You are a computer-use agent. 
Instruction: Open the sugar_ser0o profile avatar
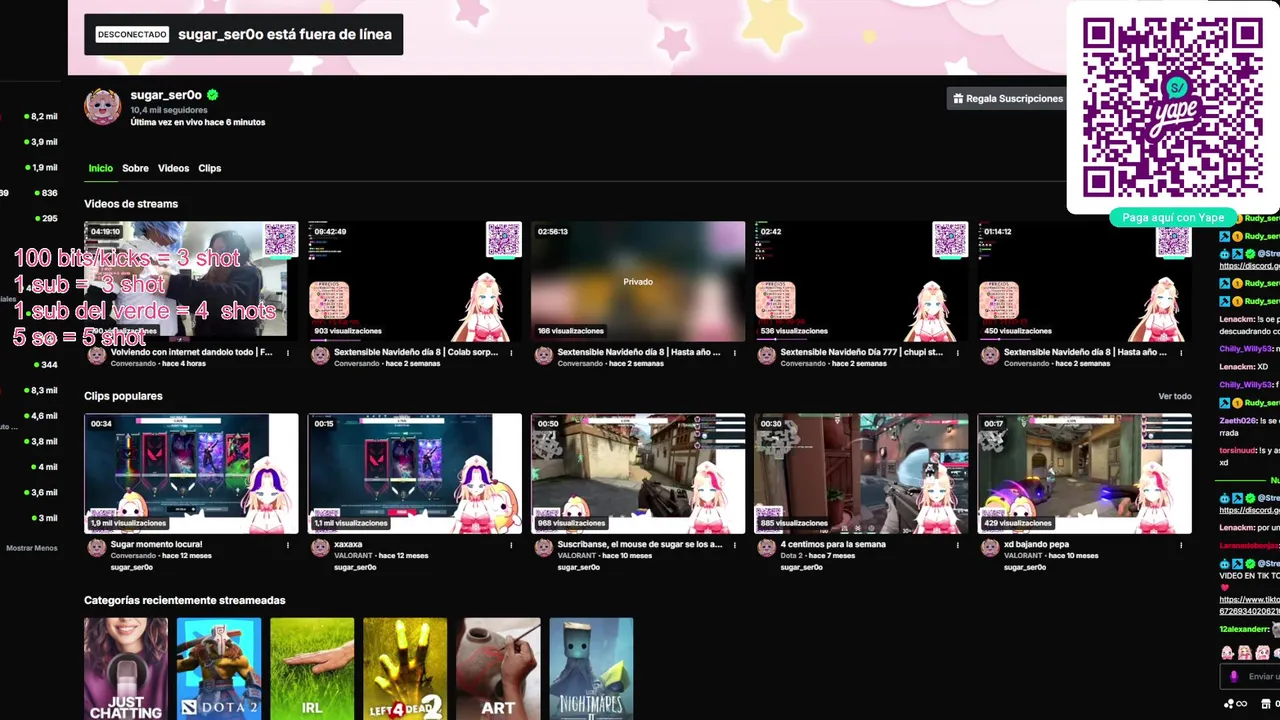point(102,106)
